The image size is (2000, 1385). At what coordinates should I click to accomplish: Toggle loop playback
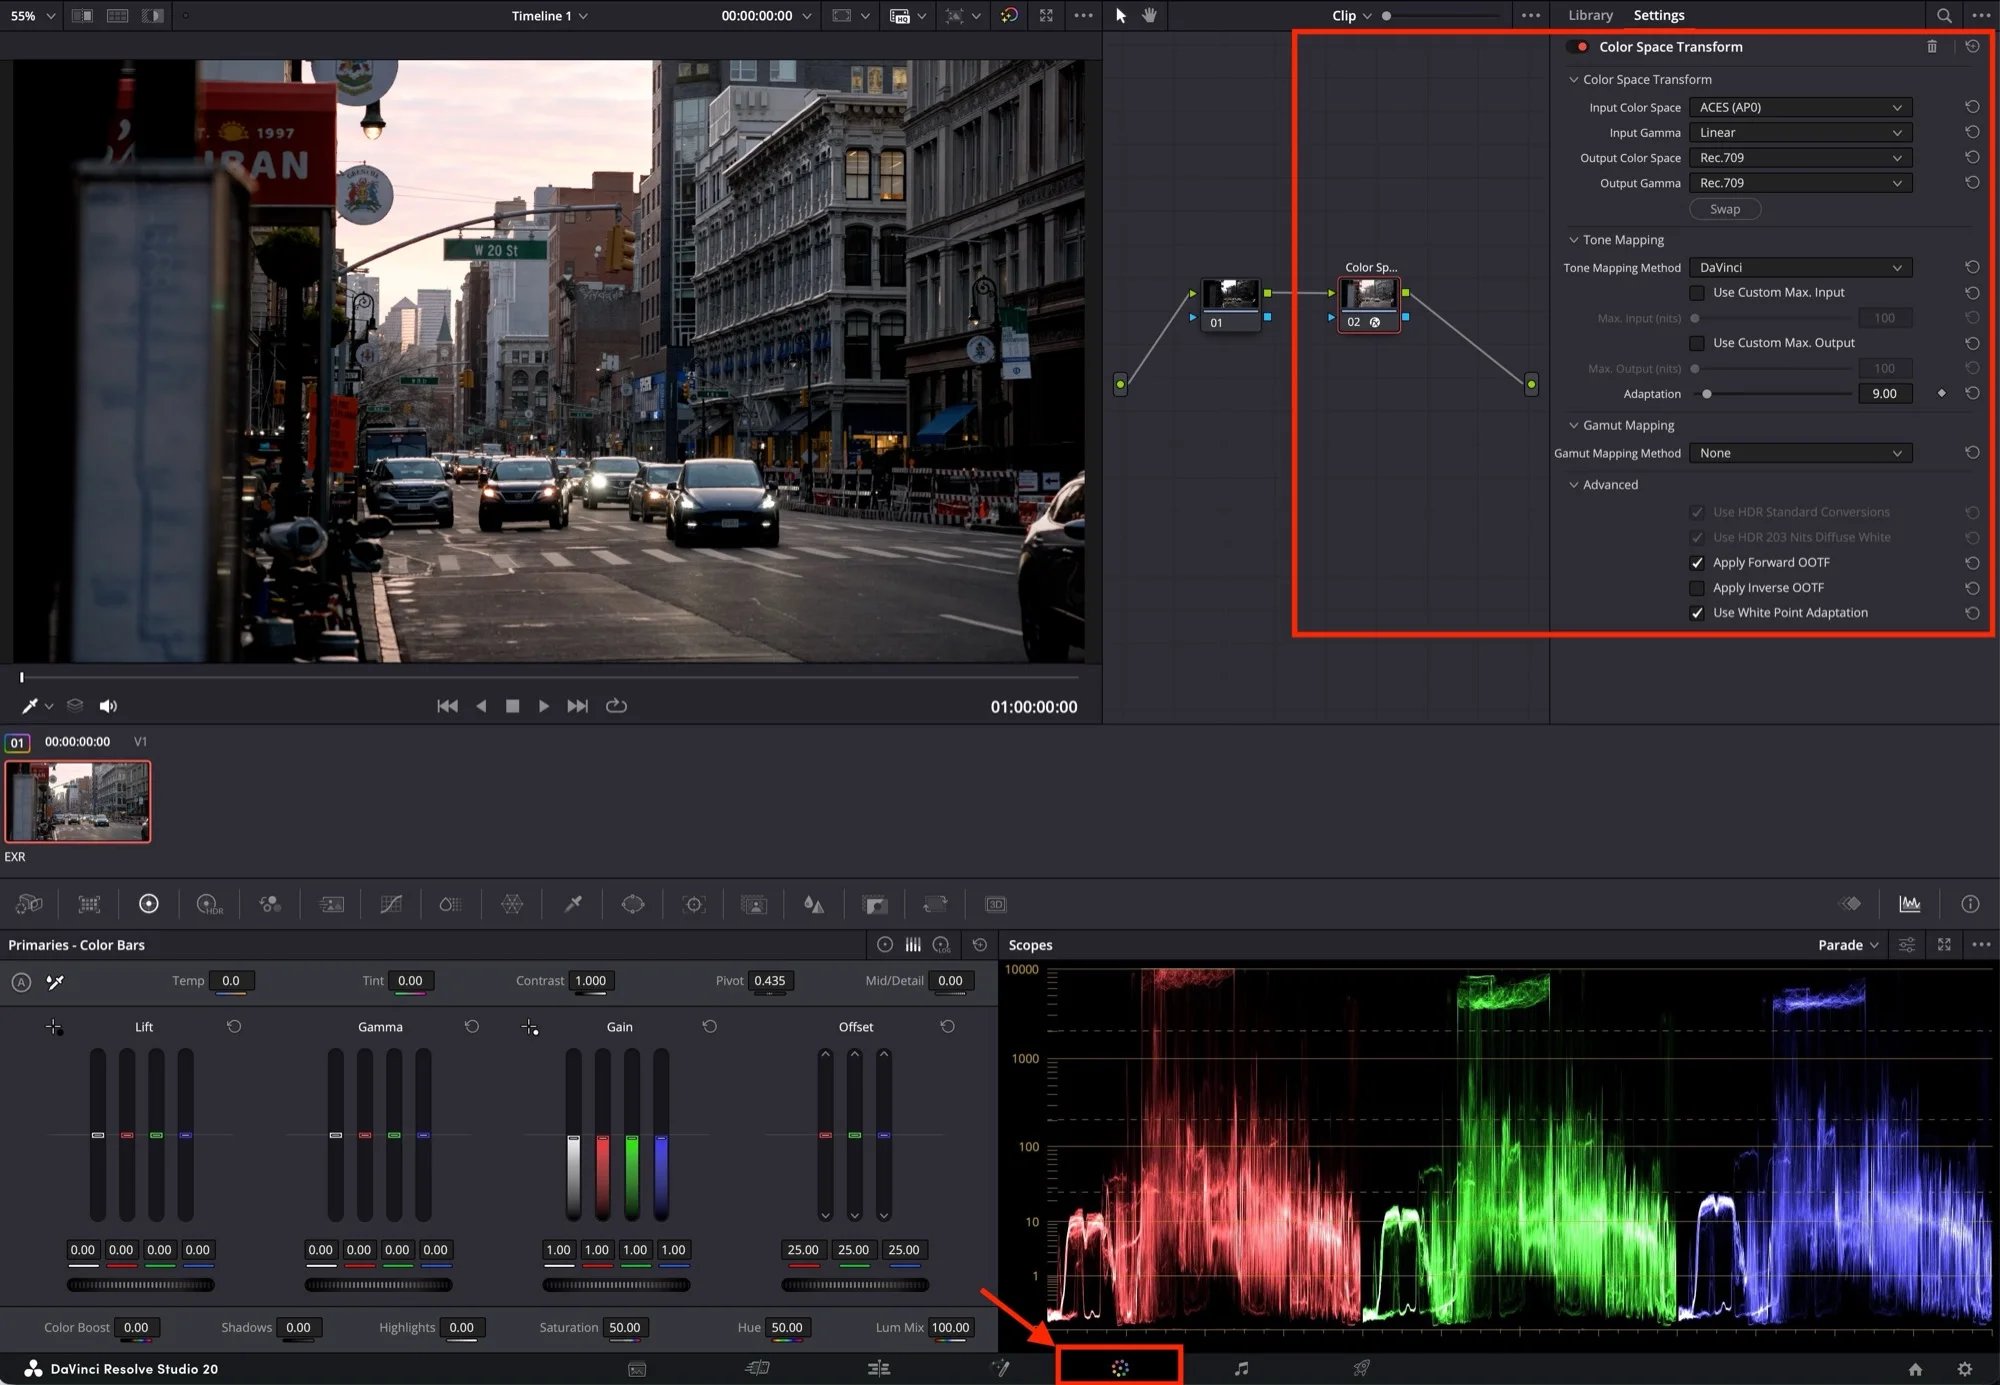617,706
